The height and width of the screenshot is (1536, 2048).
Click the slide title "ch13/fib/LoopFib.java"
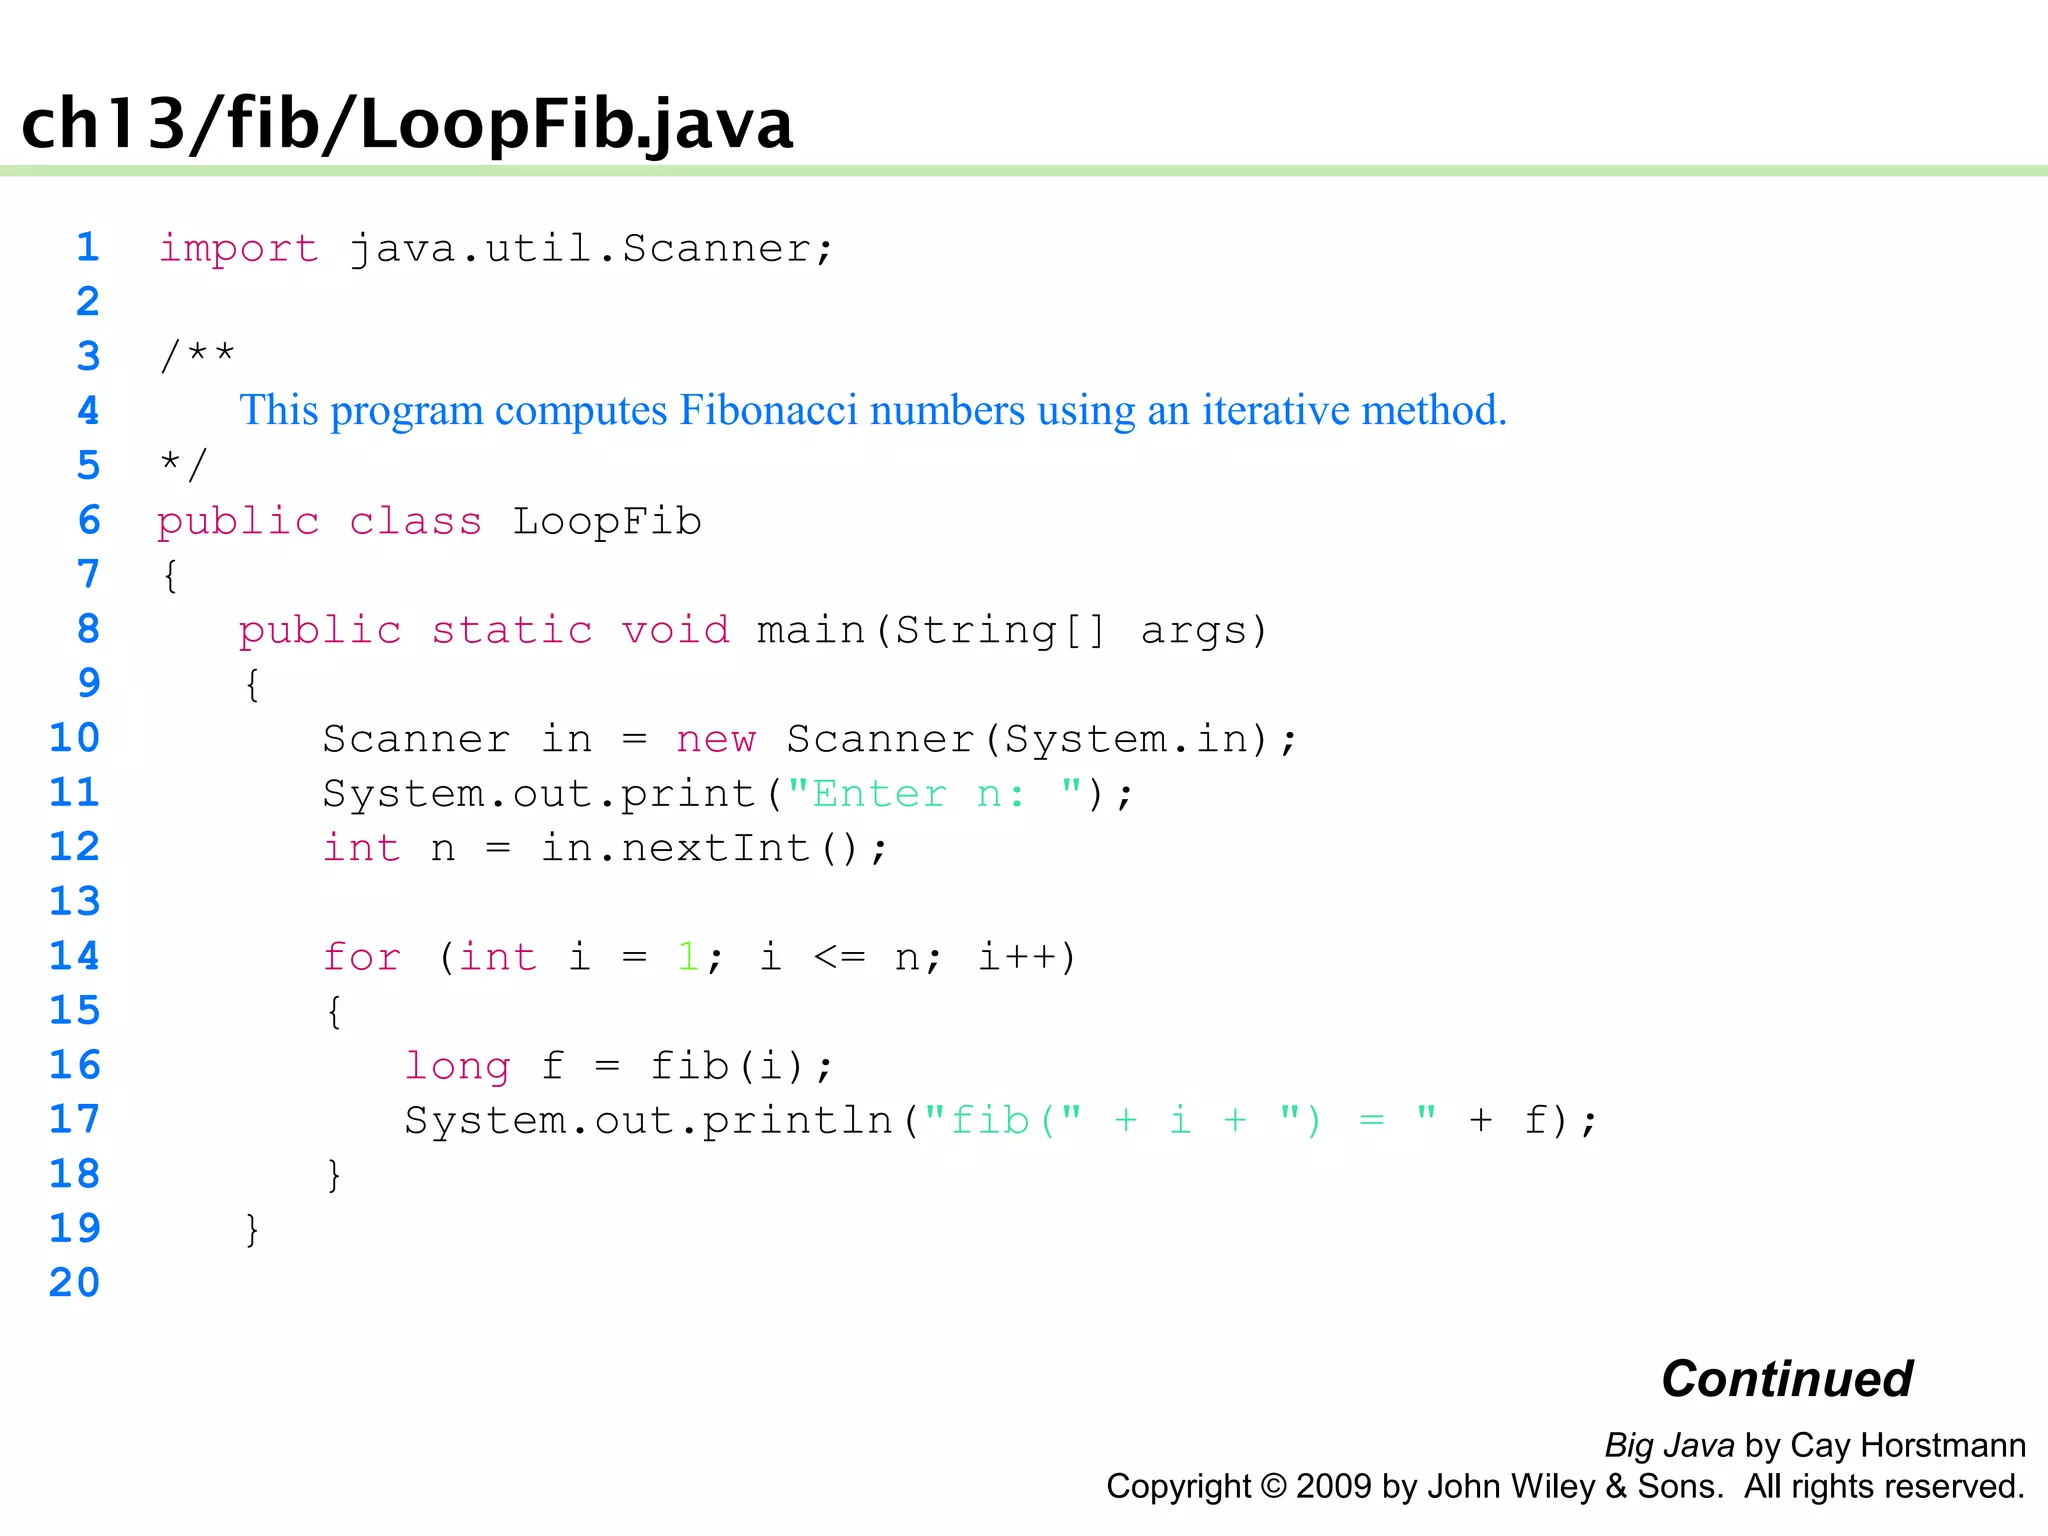pos(407,124)
